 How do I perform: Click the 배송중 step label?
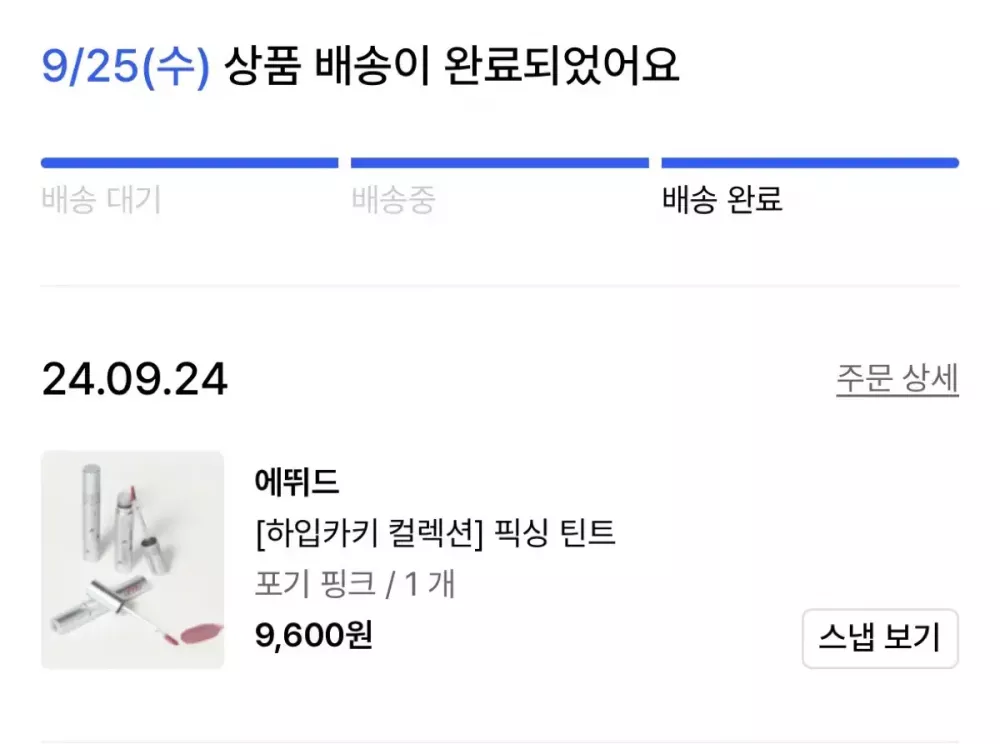[x=393, y=200]
